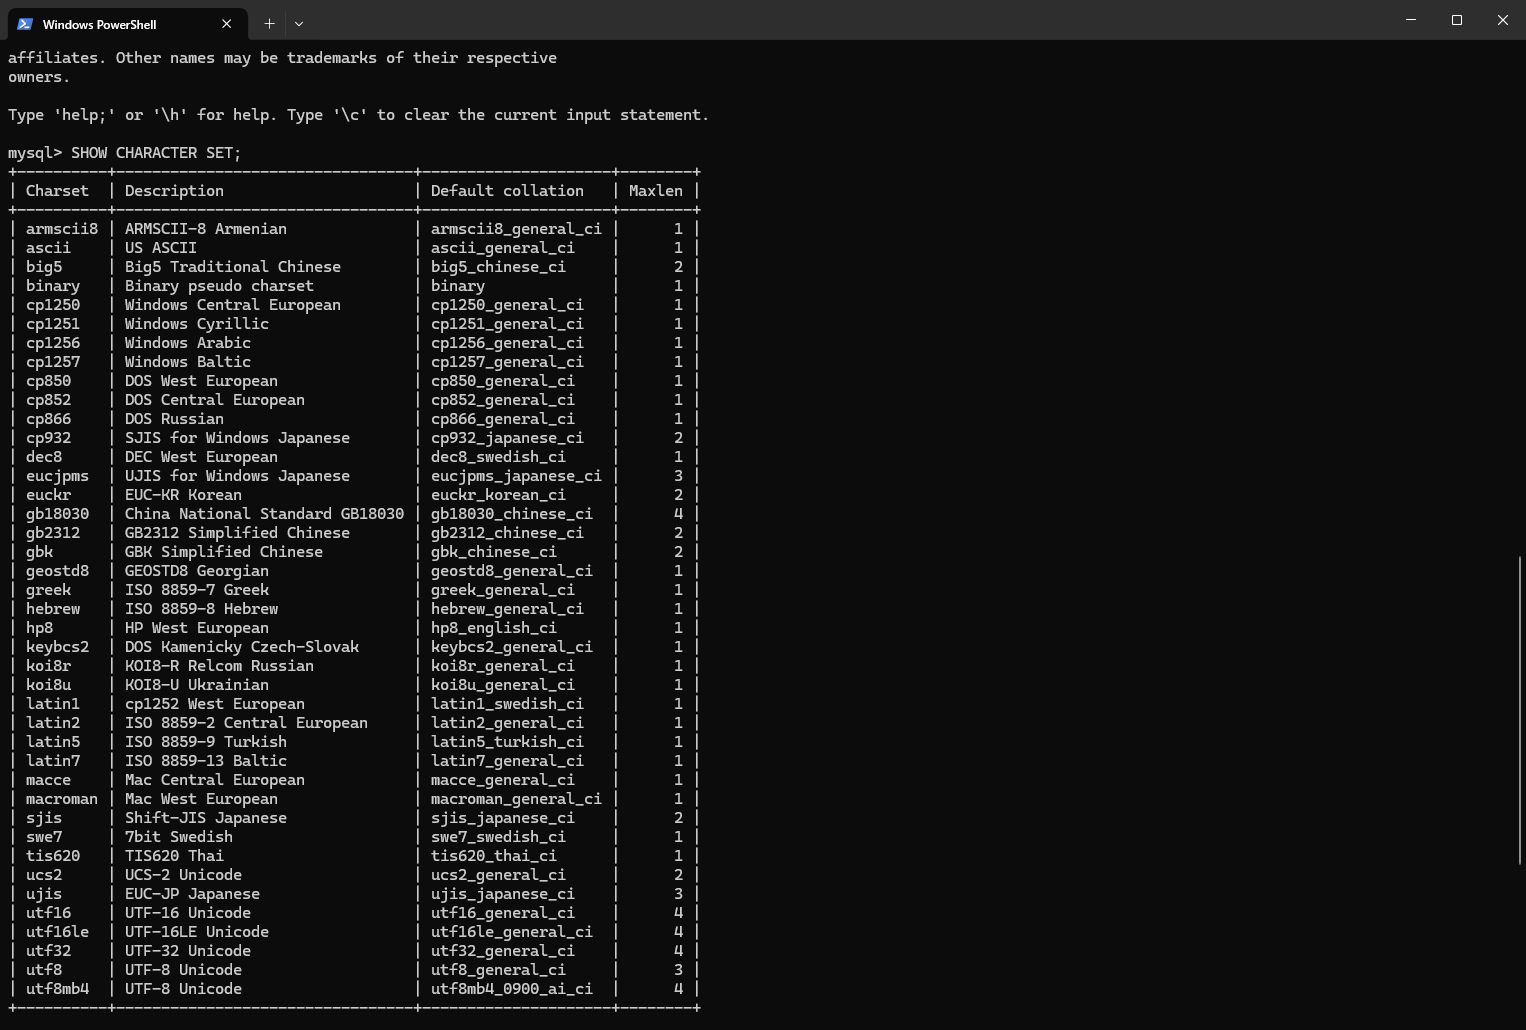
Task: Click 'ISO 8859-9 Turkish' description
Action: click(206, 742)
